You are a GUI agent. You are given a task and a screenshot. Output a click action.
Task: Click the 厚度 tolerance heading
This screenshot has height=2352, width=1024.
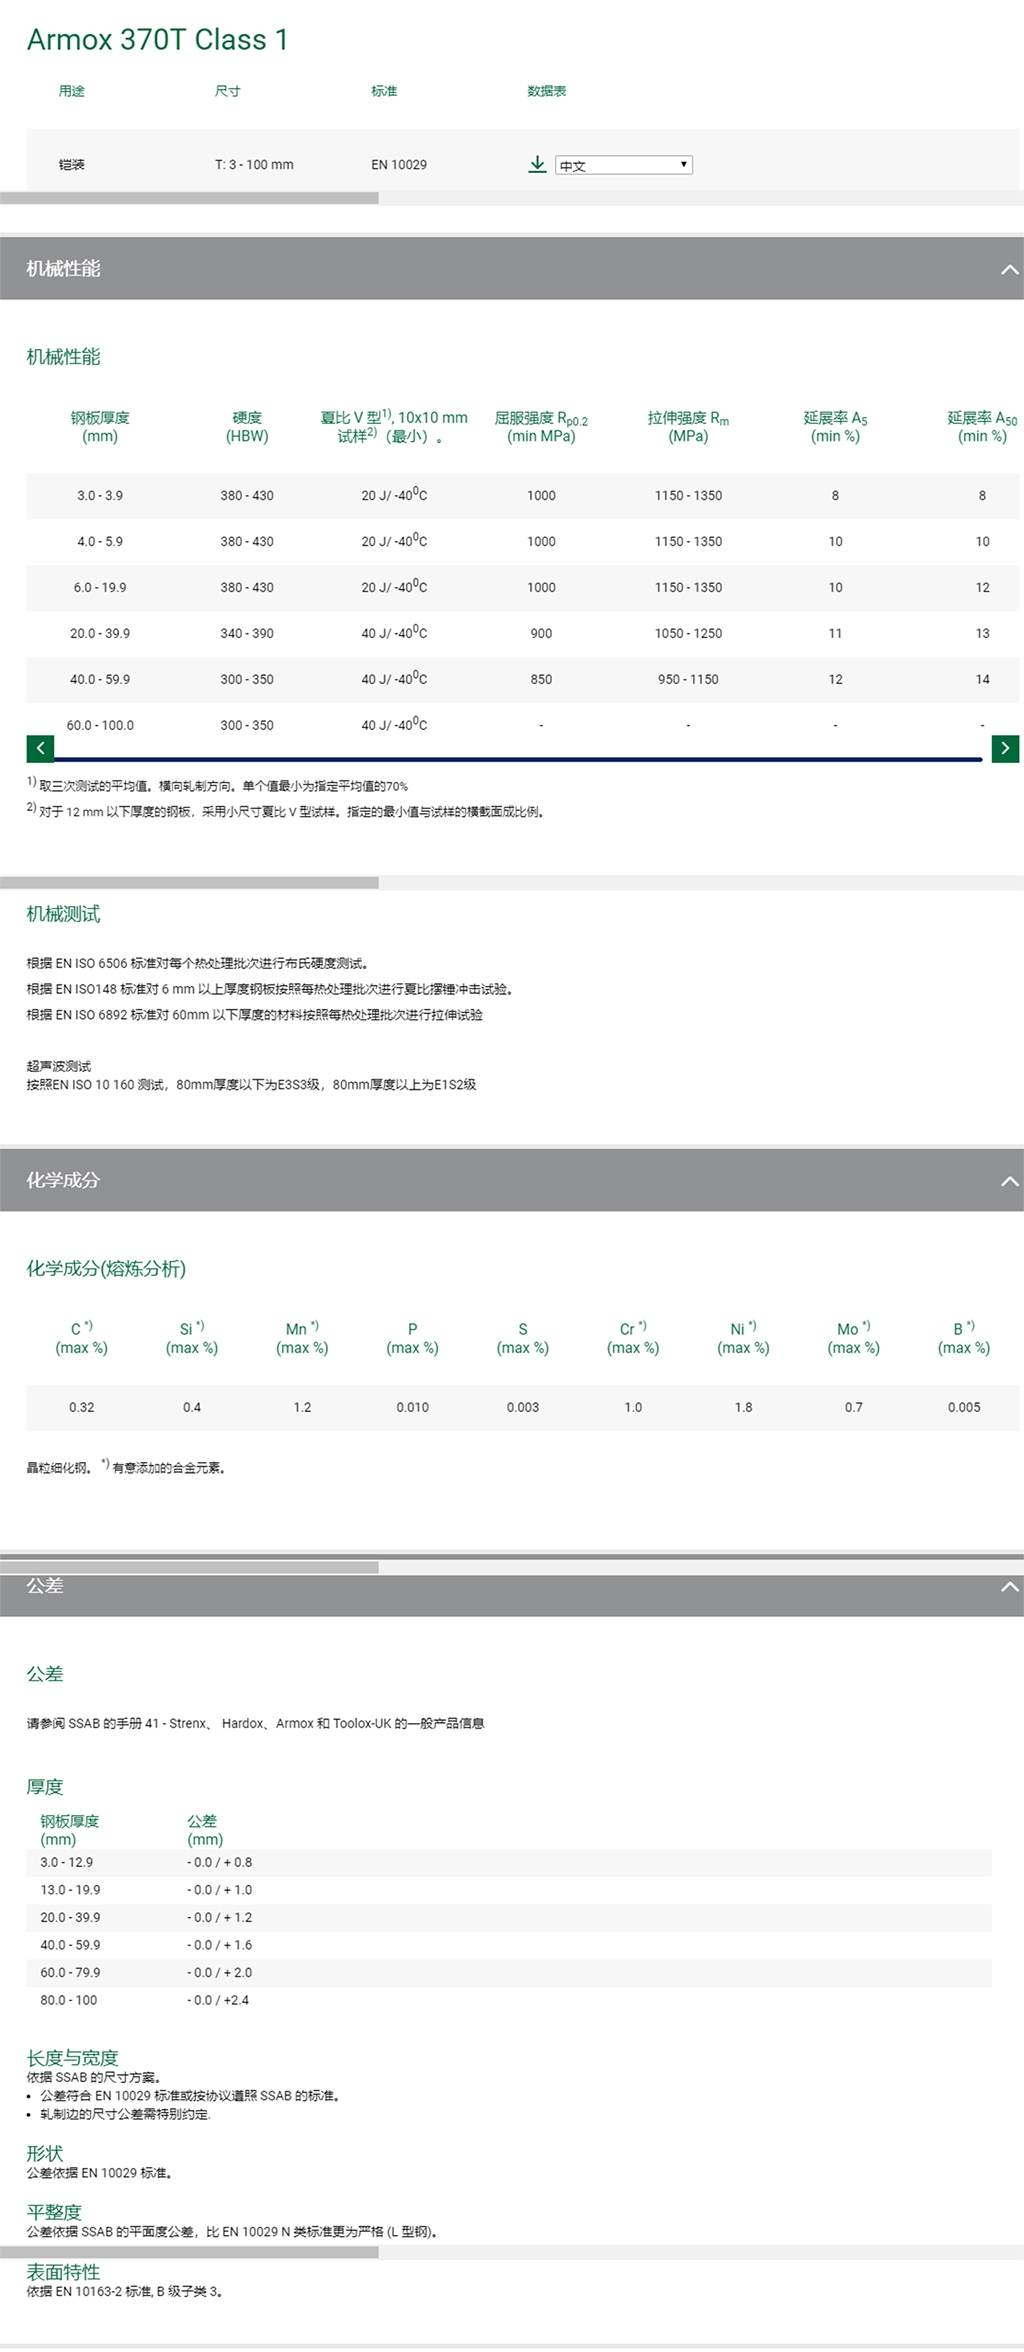tap(45, 1786)
